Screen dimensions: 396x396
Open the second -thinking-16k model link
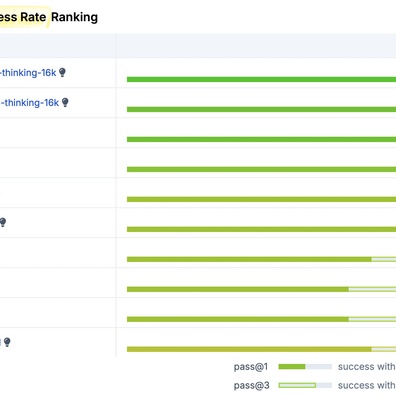click(29, 103)
